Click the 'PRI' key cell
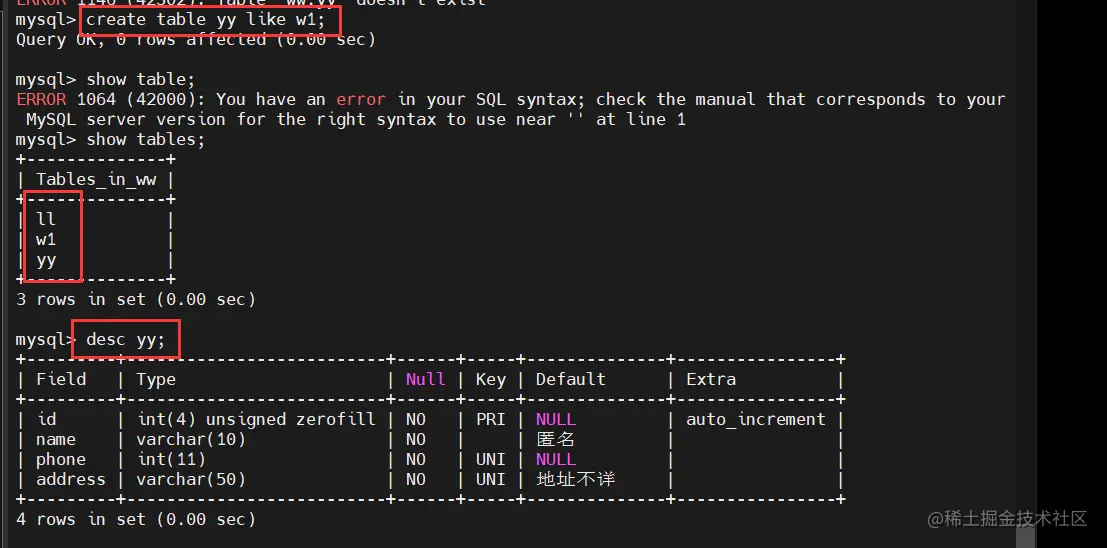Image resolution: width=1107 pixels, height=548 pixels. [491, 419]
